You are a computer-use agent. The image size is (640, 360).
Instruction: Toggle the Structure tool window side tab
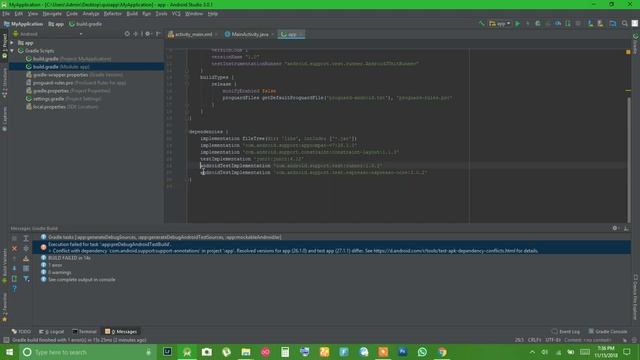(x=4, y=83)
